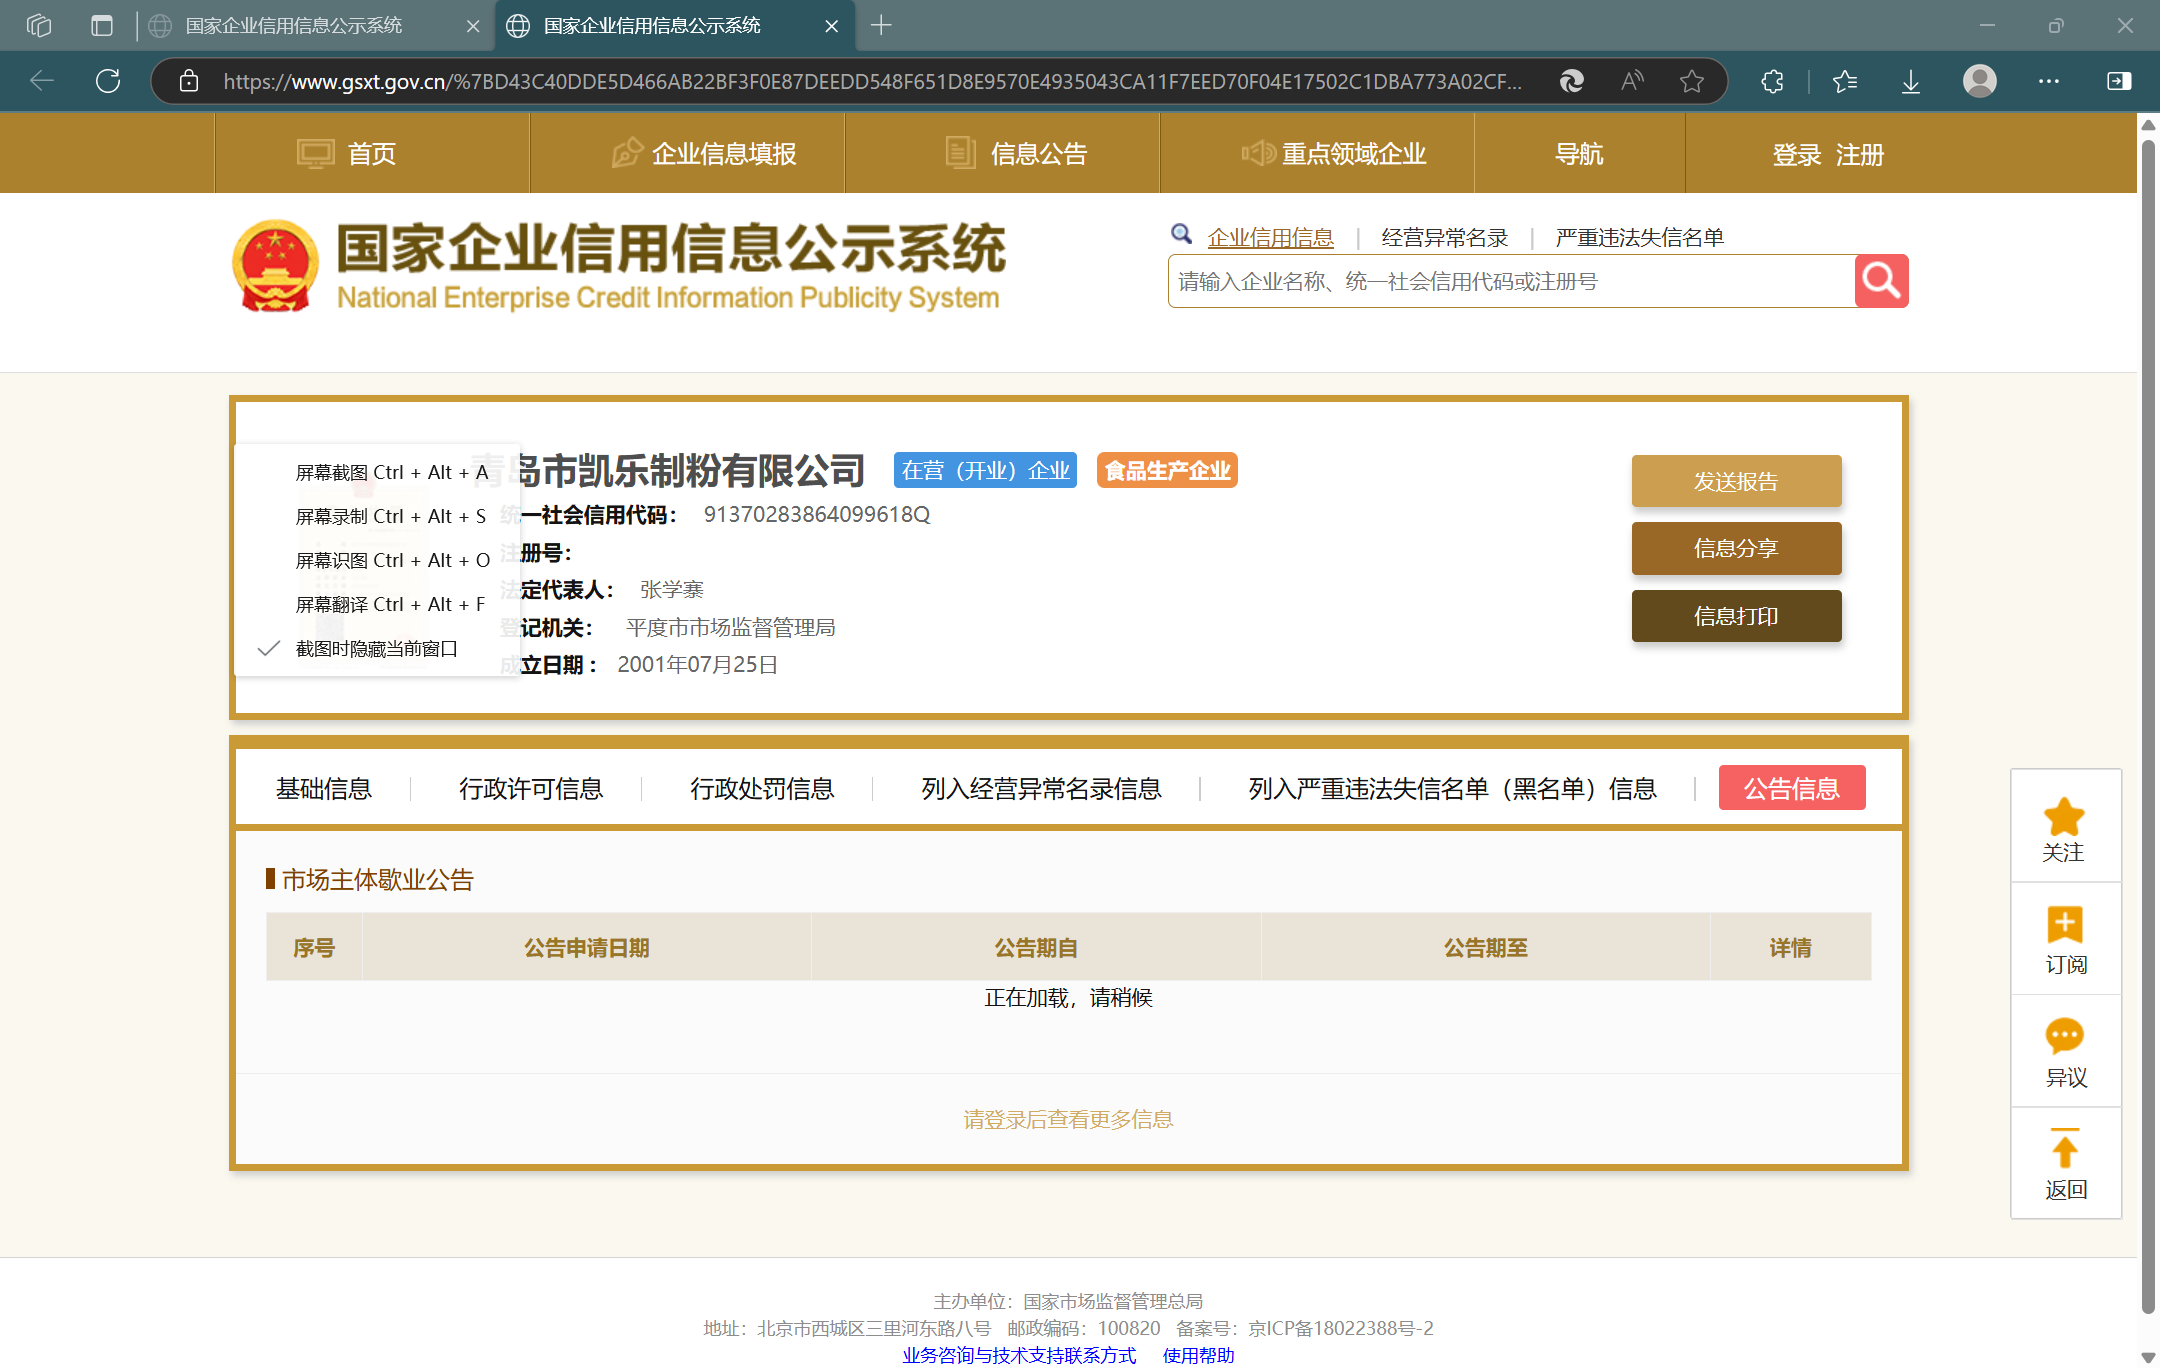Click 请登录后查看更多信息 link
This screenshot has height=1368, width=2160.
[1068, 1120]
